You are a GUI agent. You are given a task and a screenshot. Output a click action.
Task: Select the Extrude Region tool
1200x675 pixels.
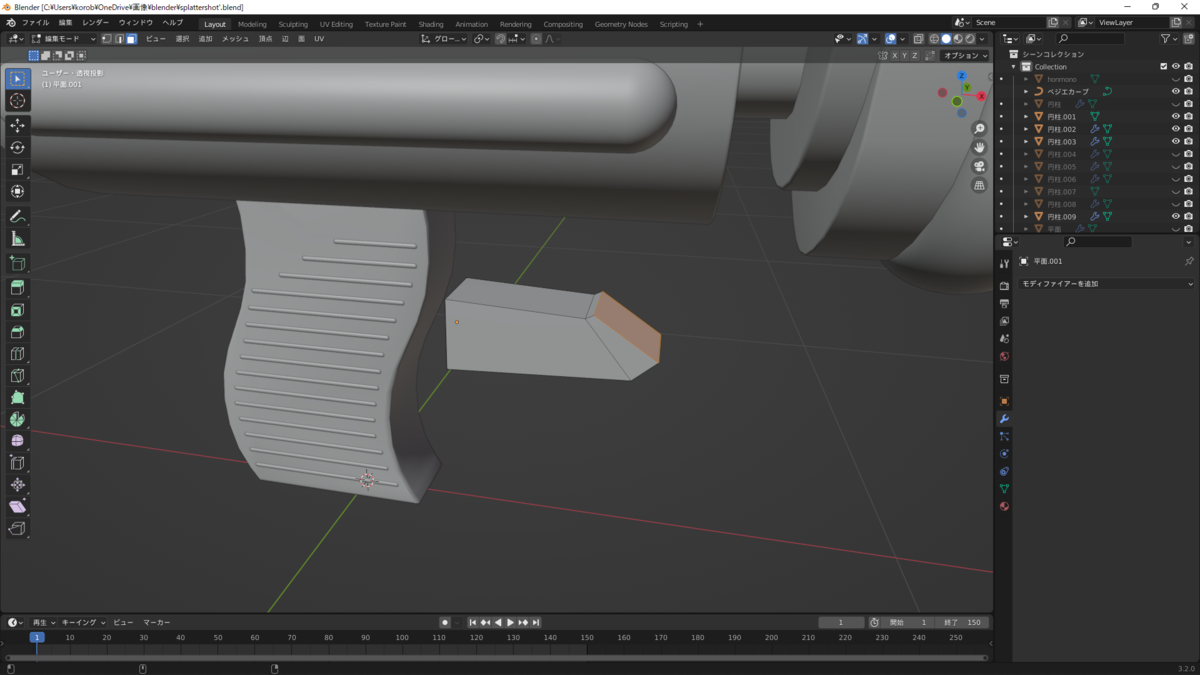17,288
